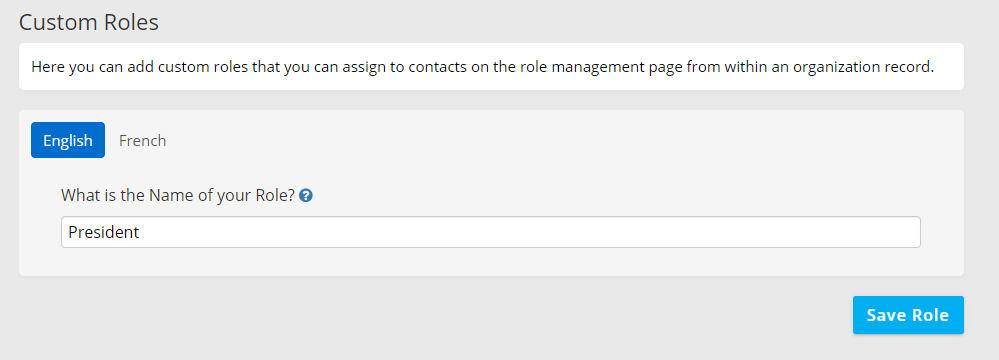Screen dimensions: 999x360
Task: Click the active blue English button
Action: click(68, 140)
